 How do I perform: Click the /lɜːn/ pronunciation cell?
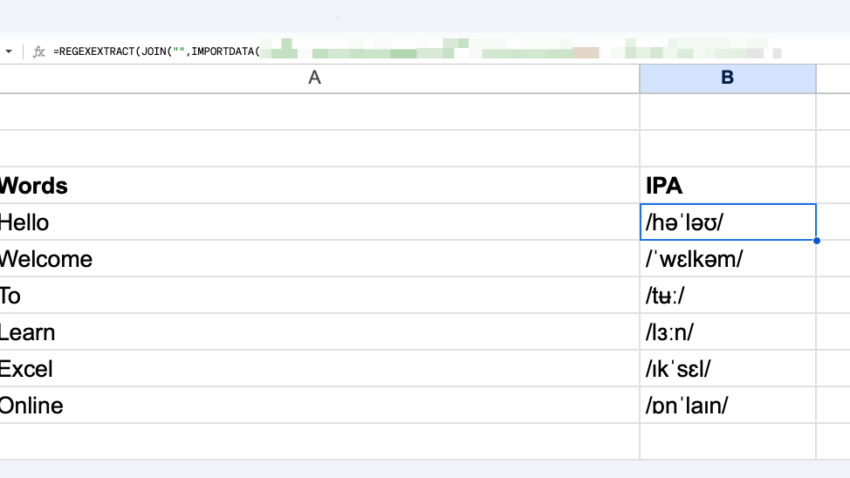click(727, 332)
